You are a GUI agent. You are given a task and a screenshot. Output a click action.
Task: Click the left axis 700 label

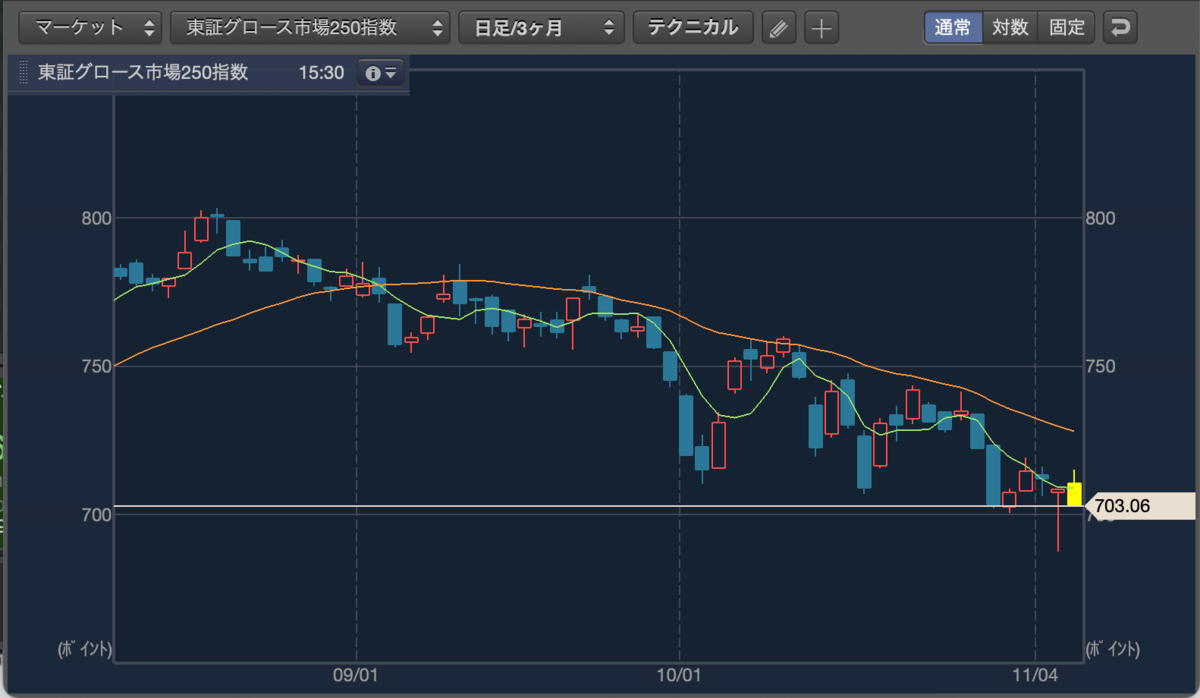point(96,514)
